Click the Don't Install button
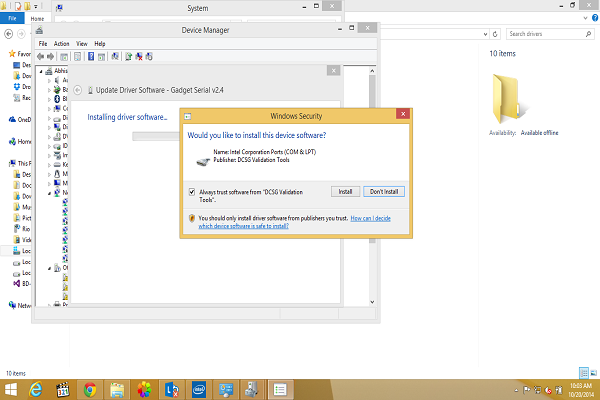Screen dimensions: 600x400 [383, 191]
